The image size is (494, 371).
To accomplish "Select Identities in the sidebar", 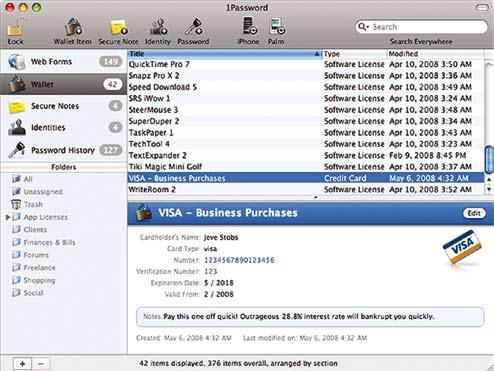I will 63,128.
